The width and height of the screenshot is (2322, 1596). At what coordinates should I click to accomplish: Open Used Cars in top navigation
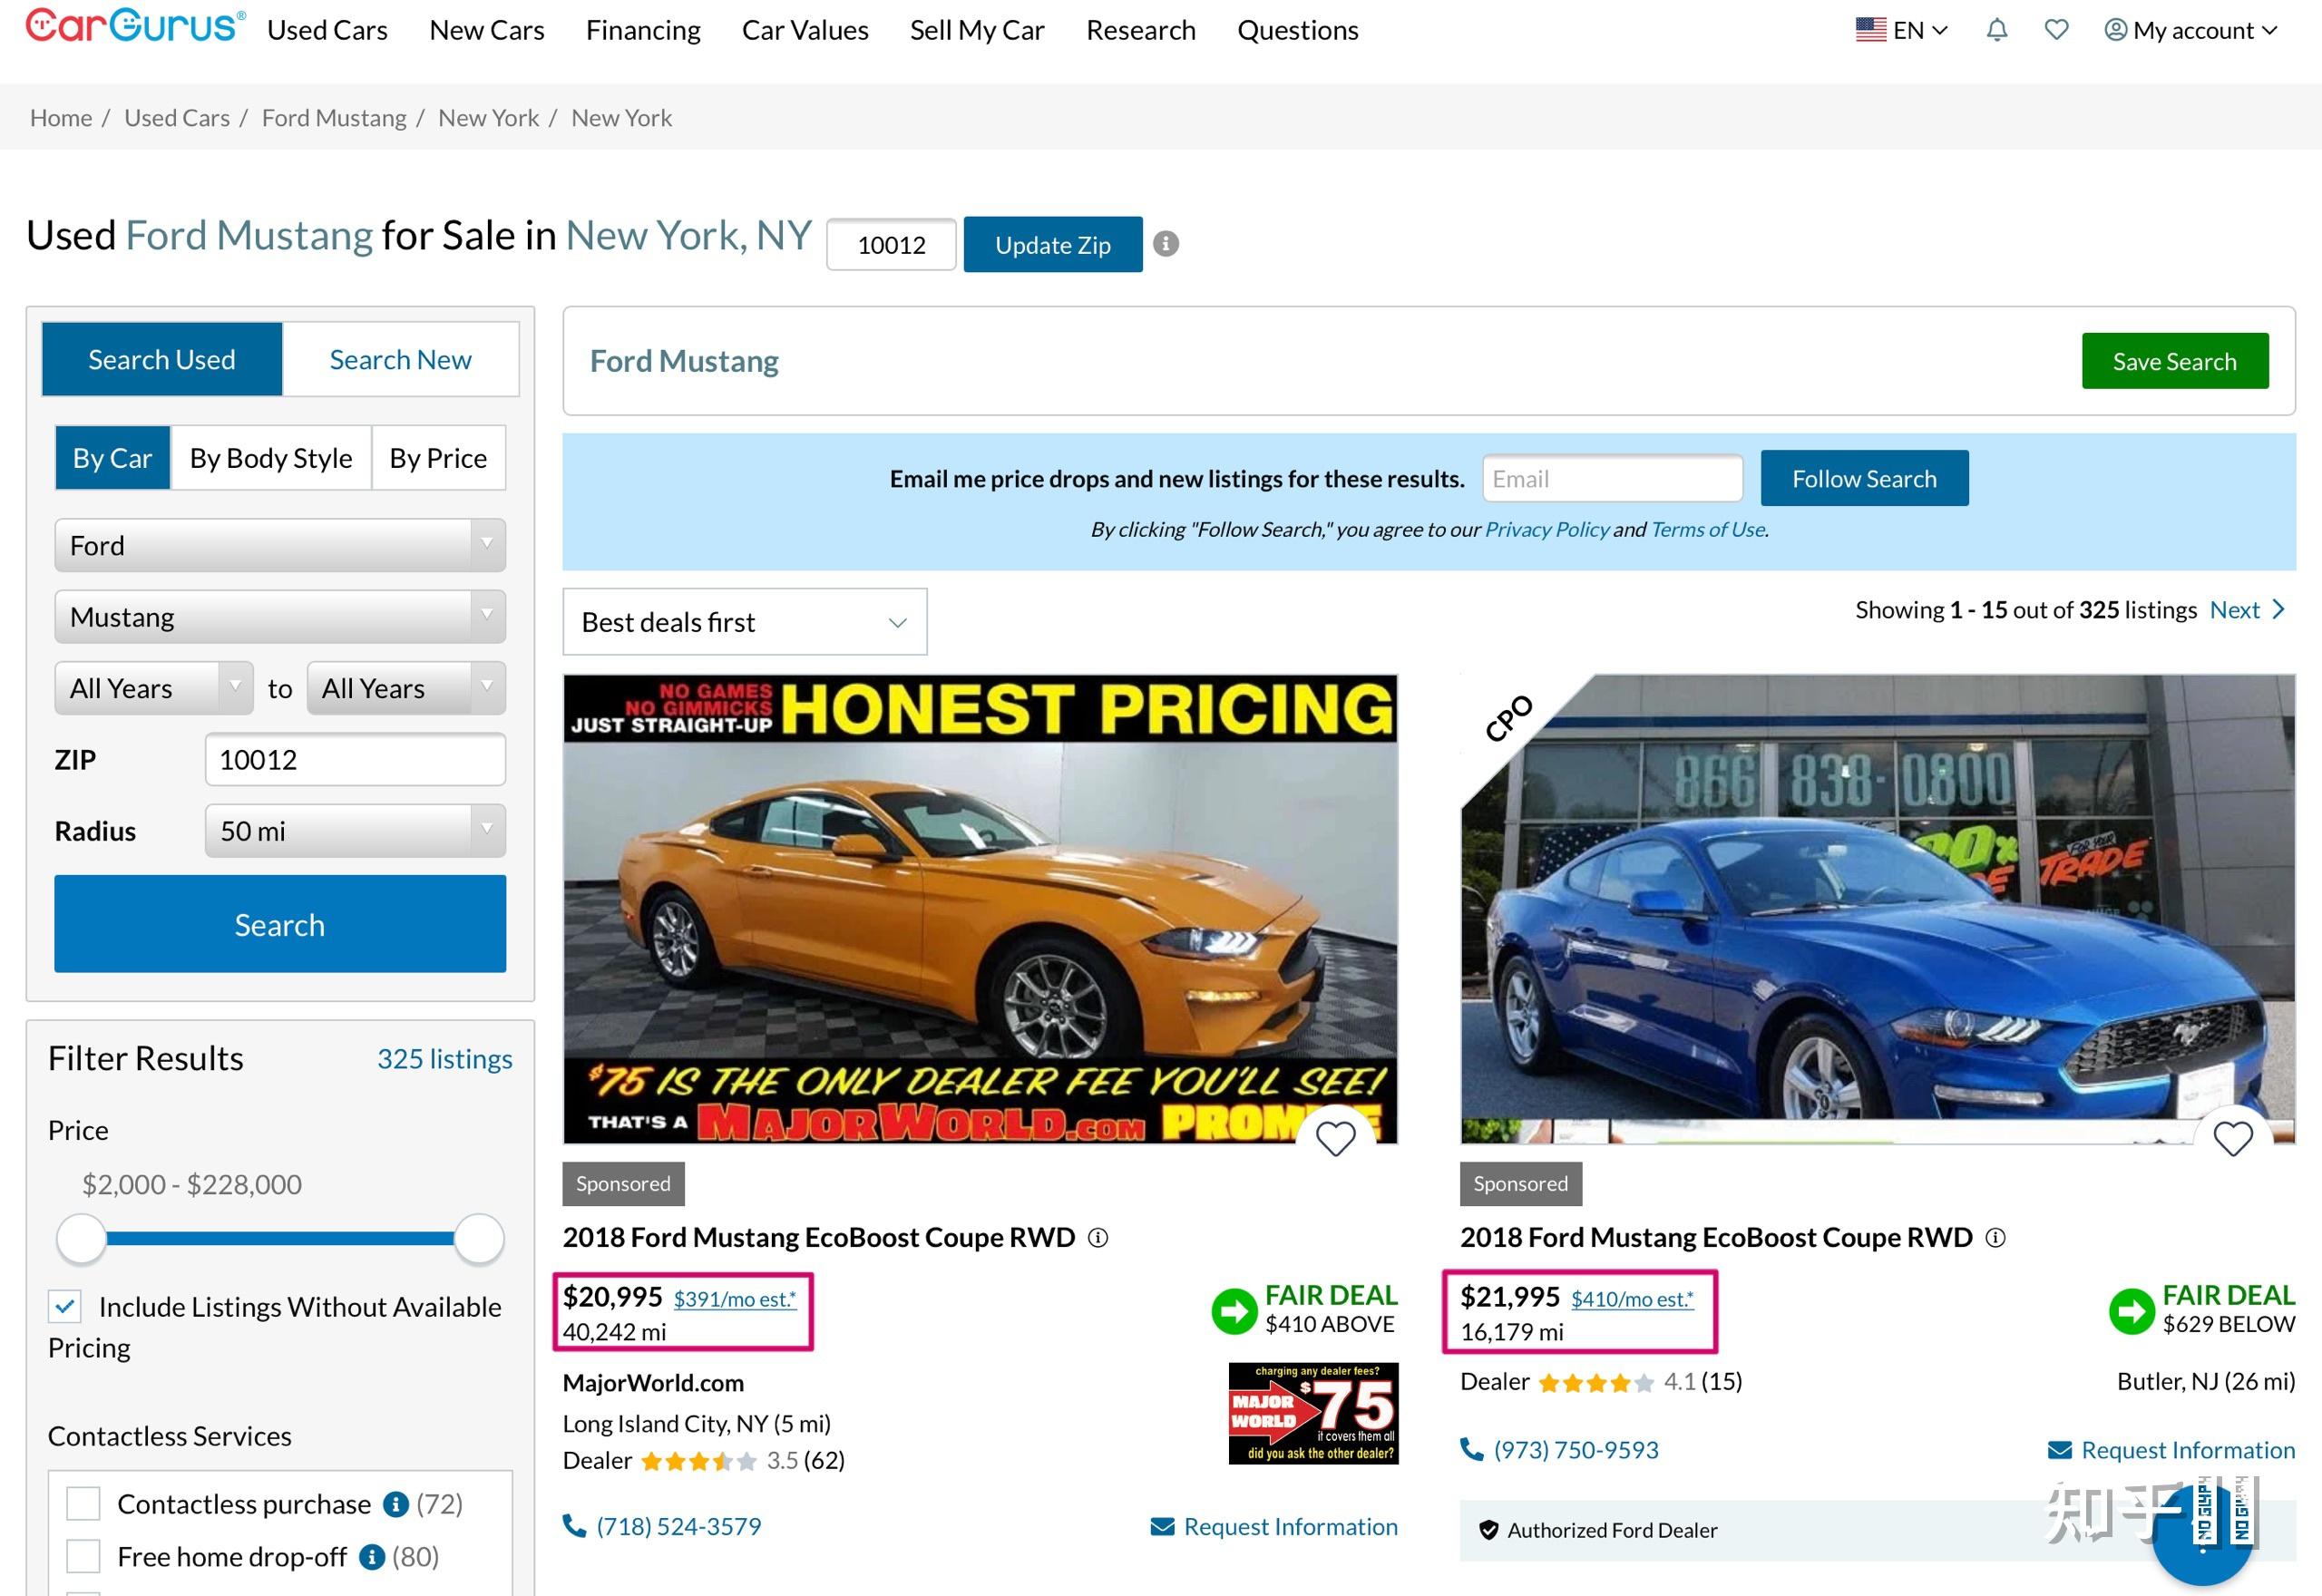pyautogui.click(x=327, y=30)
